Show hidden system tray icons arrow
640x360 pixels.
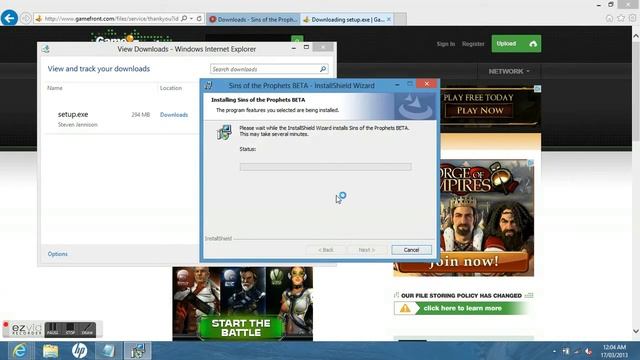(x=554, y=351)
